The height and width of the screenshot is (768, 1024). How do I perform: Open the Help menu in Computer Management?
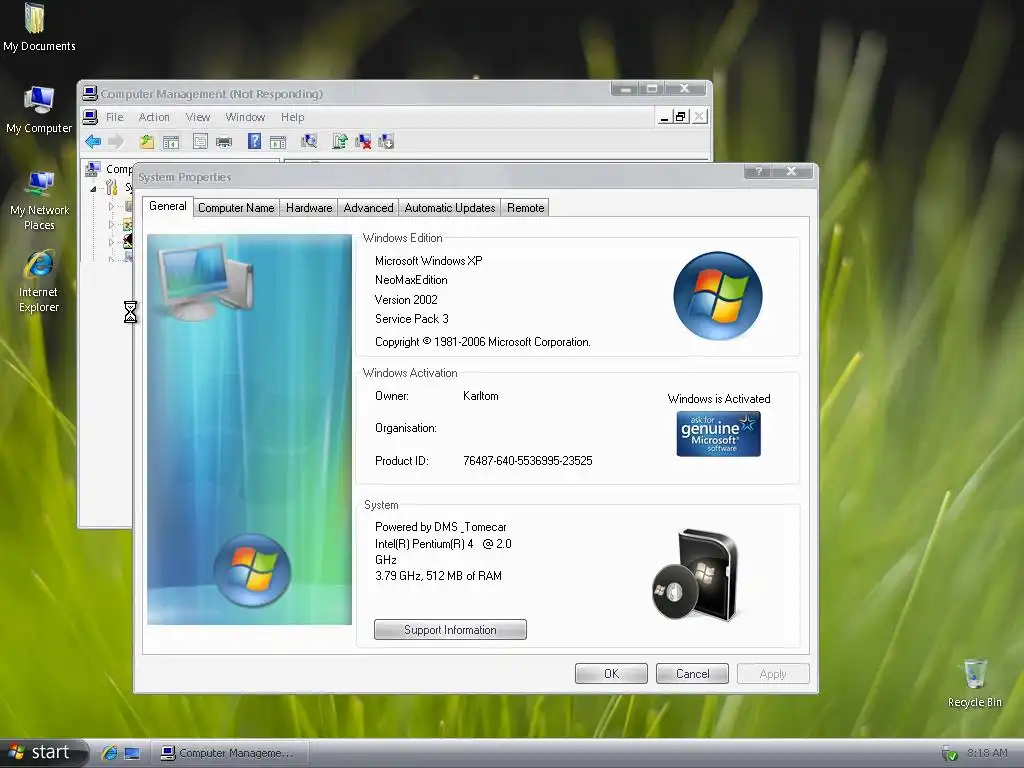click(x=293, y=117)
